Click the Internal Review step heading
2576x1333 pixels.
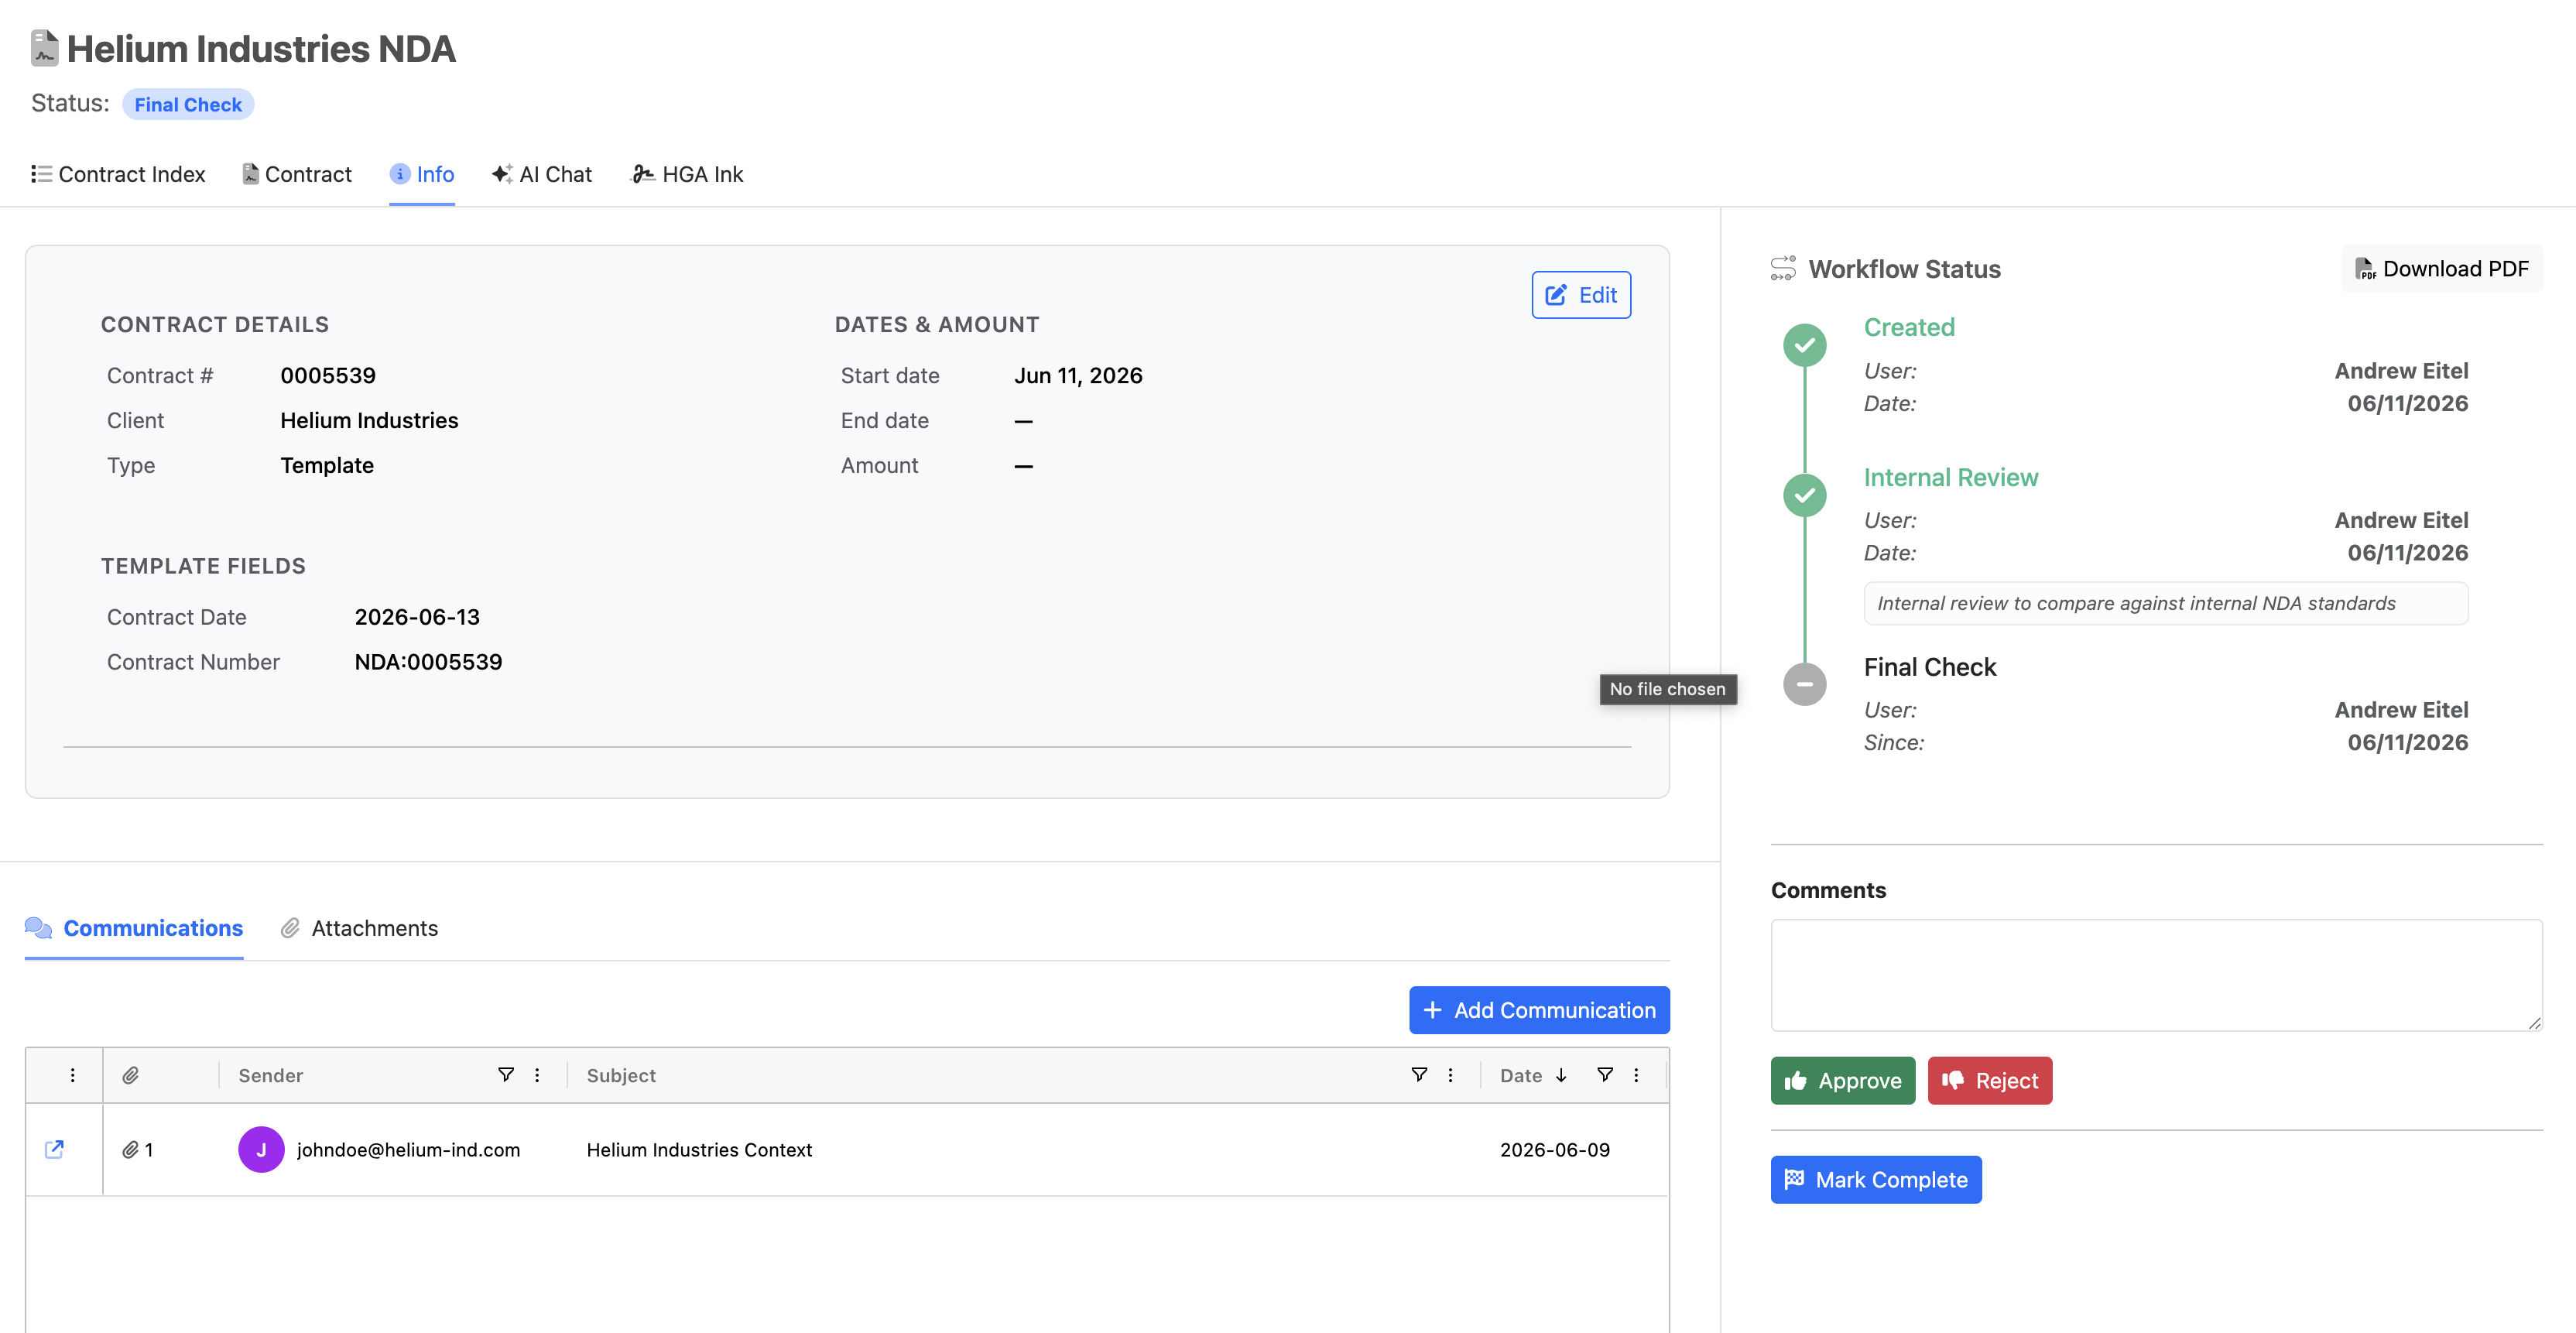(x=1950, y=478)
